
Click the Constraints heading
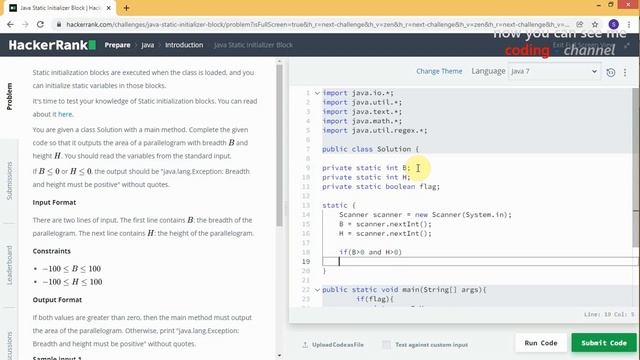tap(51, 251)
